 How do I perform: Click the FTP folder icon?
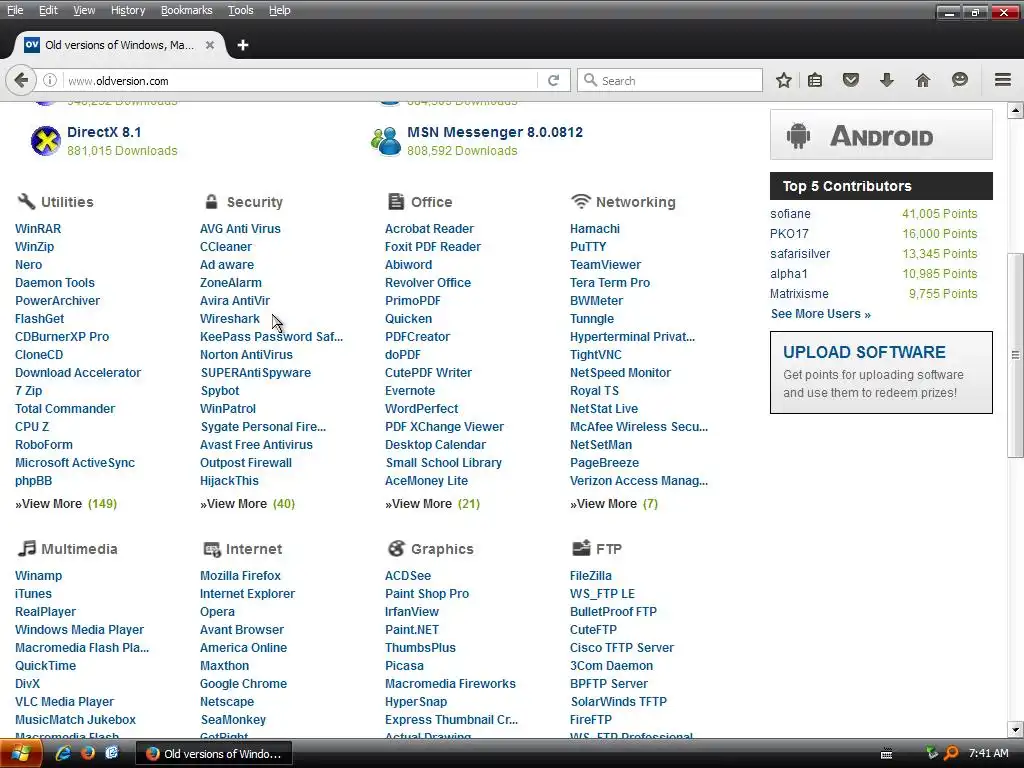click(581, 548)
